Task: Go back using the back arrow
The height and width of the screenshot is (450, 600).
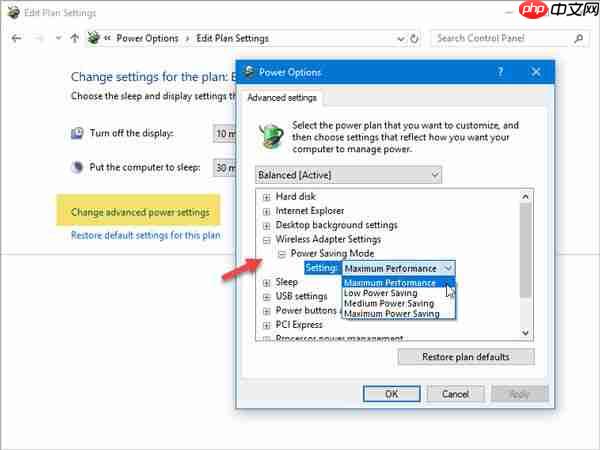Action: [x=16, y=38]
